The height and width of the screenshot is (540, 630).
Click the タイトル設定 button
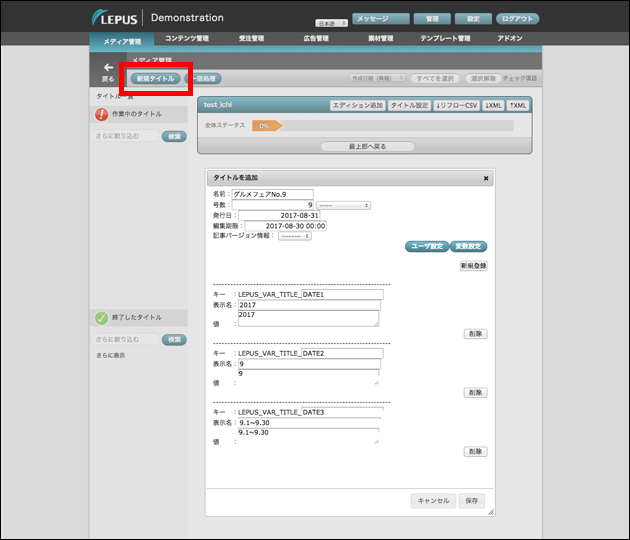pyautogui.click(x=409, y=105)
